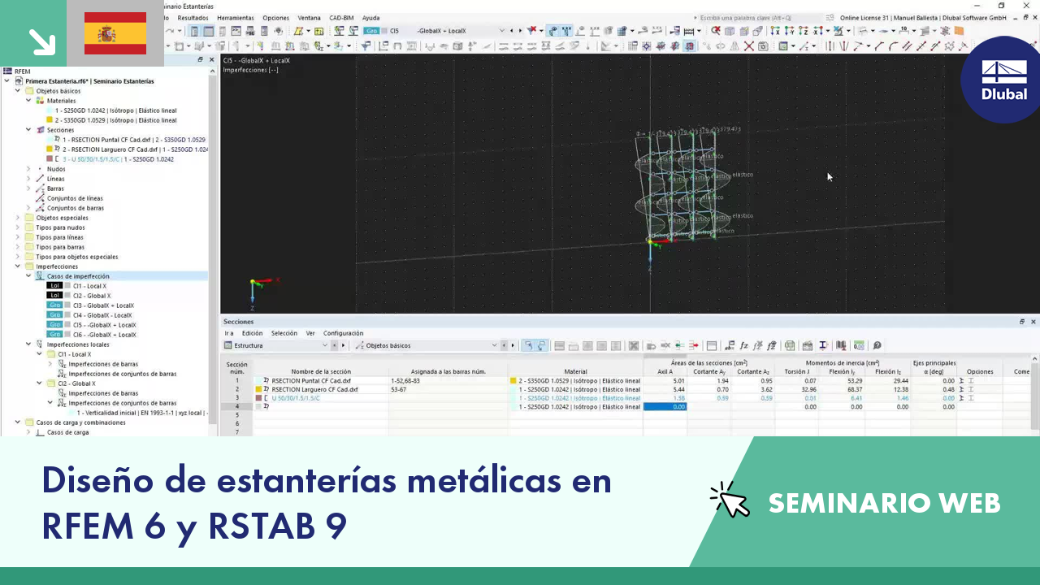Click the yellow color swatch of section 2
Viewport: 1040px width, 585px height.
pos(259,389)
